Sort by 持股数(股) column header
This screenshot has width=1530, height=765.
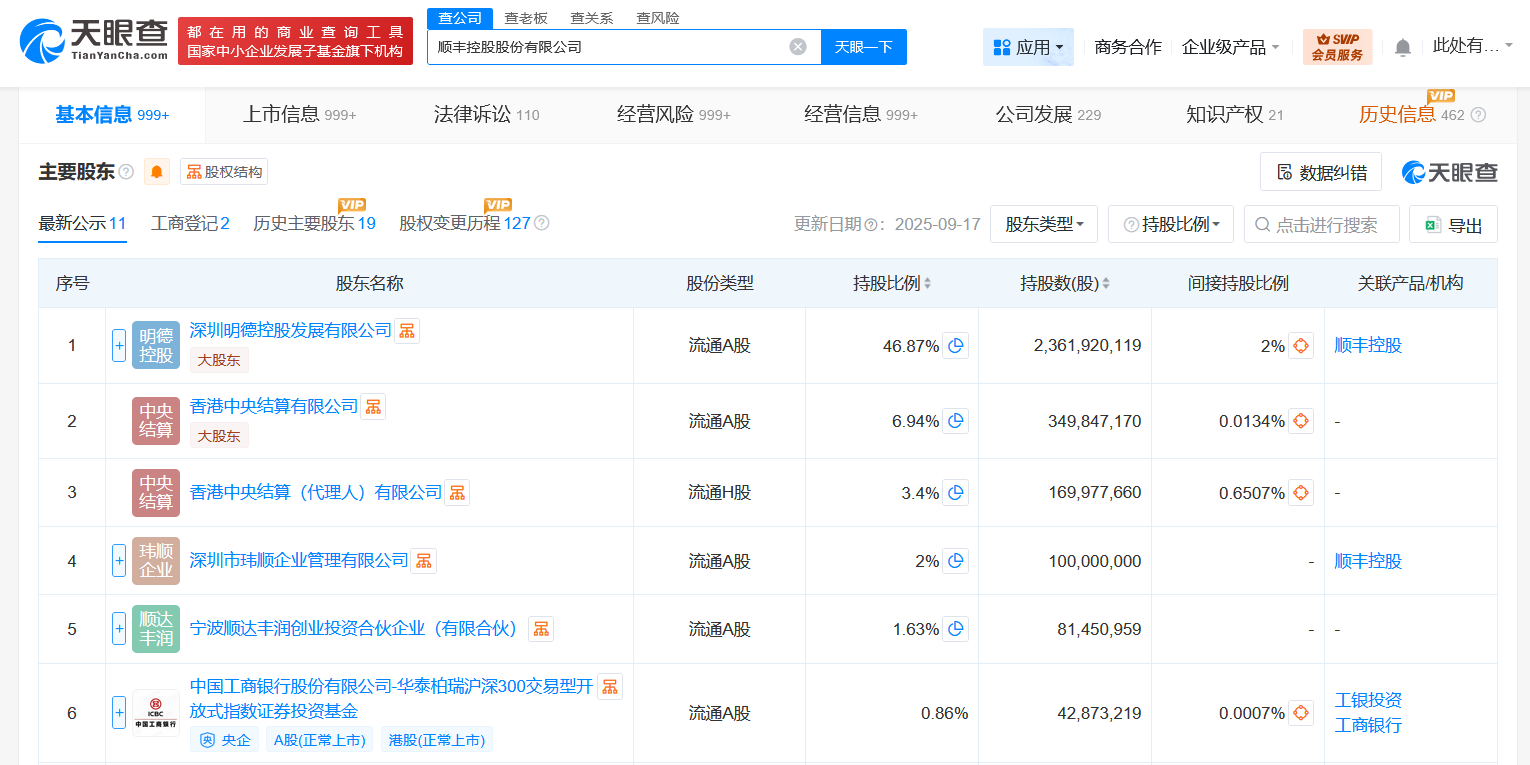pyautogui.click(x=1064, y=283)
